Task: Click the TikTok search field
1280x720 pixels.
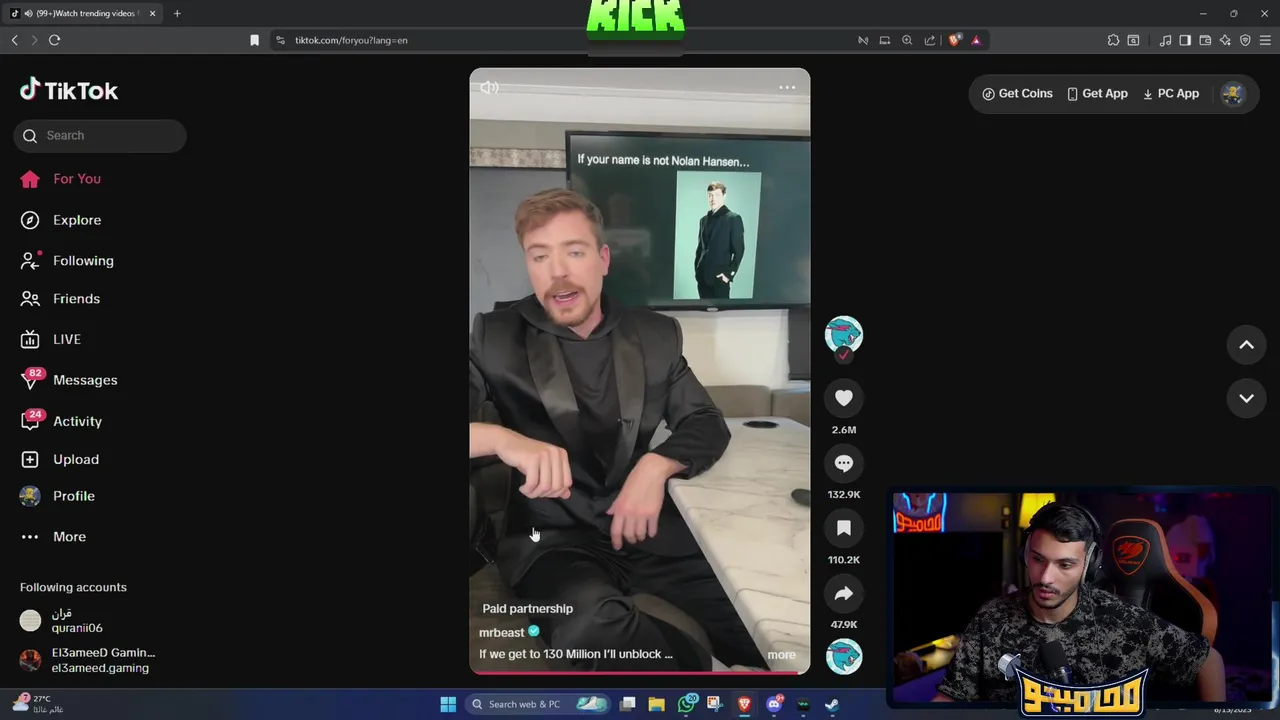Action: (x=100, y=135)
